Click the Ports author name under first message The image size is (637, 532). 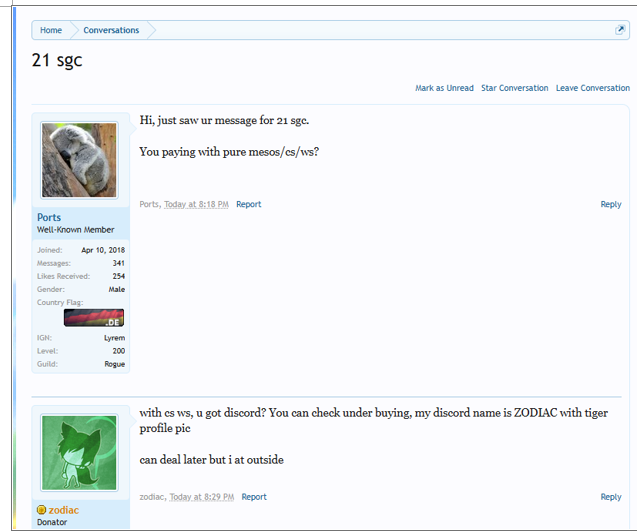click(149, 204)
